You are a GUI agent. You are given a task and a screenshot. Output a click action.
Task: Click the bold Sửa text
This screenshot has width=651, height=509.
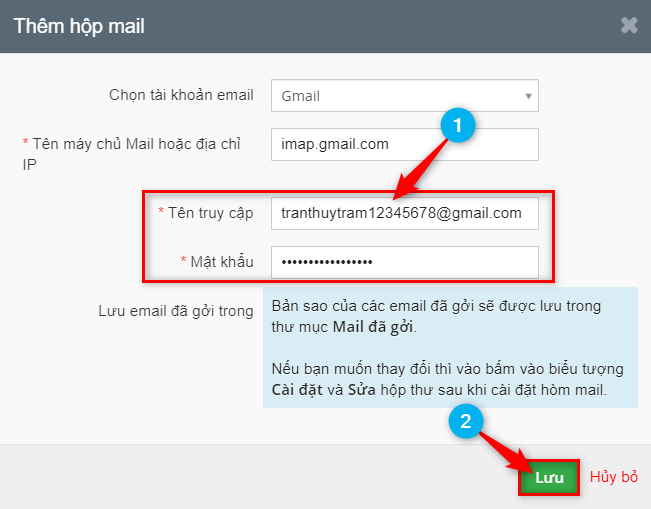point(361,389)
